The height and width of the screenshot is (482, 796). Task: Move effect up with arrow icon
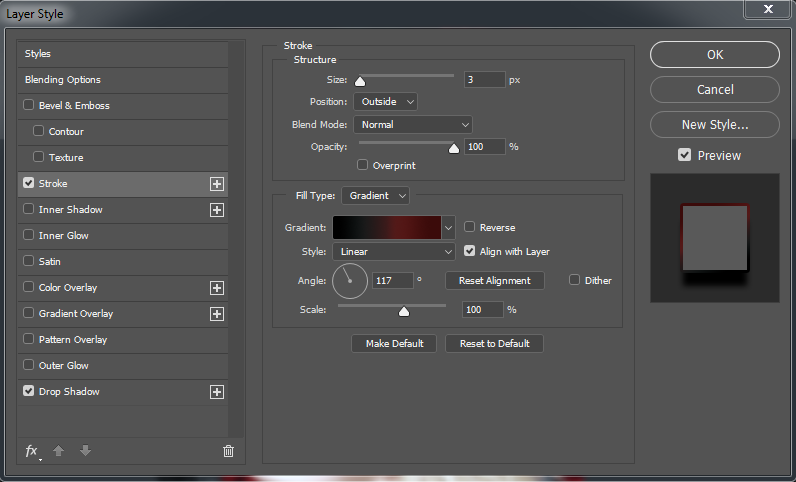(58, 451)
